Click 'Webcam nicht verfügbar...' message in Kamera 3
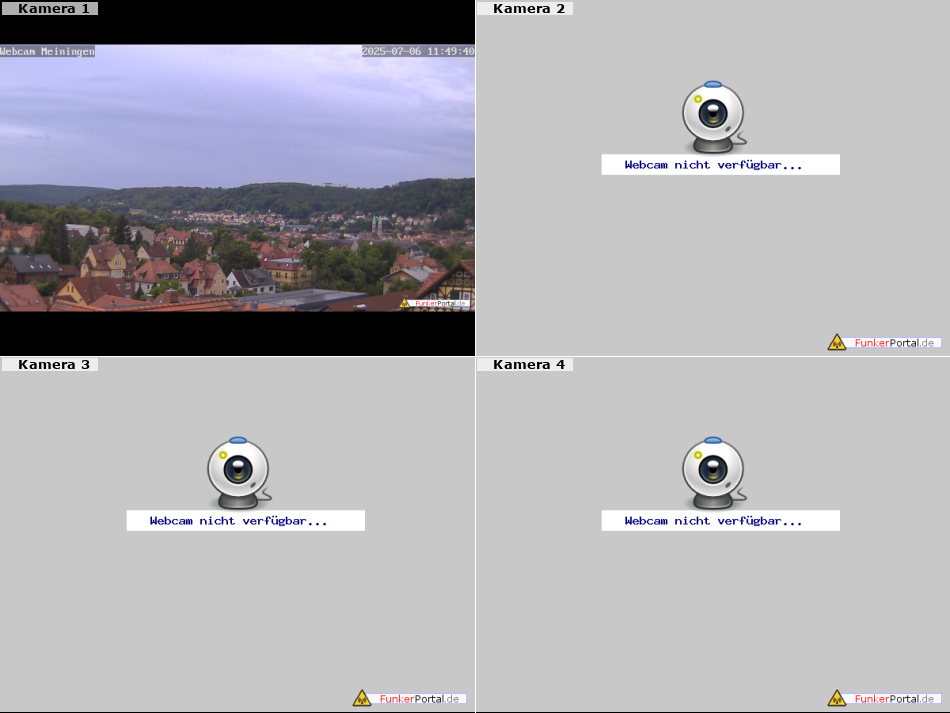This screenshot has width=950, height=713. coord(245,521)
